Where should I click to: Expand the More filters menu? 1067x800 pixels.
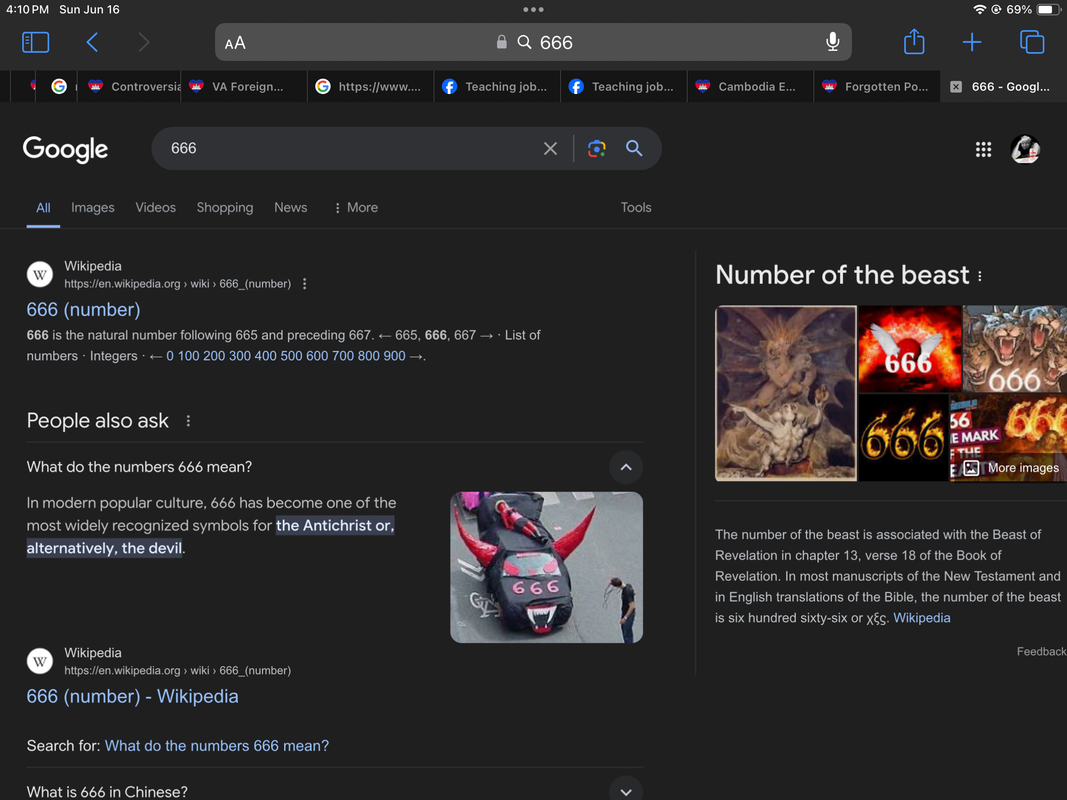356,207
